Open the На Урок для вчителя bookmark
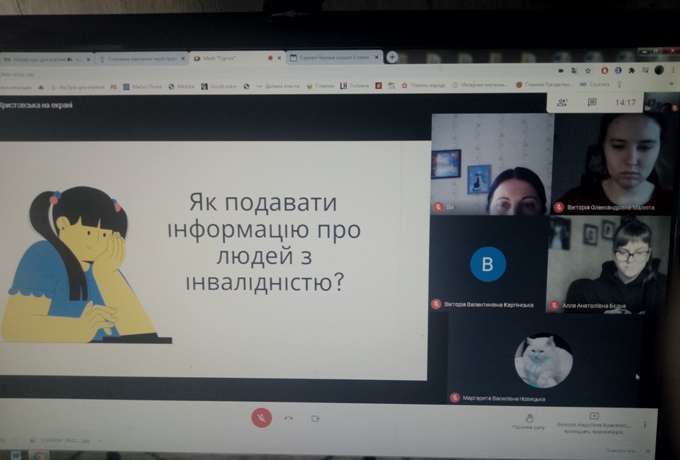 (x=78, y=87)
